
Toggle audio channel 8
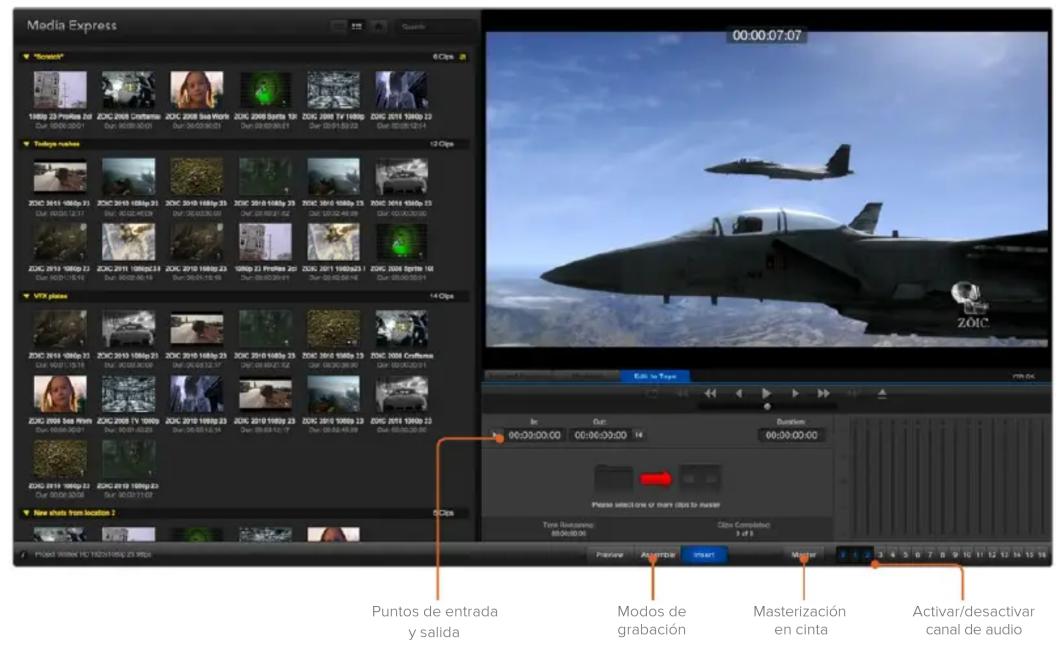click(942, 555)
